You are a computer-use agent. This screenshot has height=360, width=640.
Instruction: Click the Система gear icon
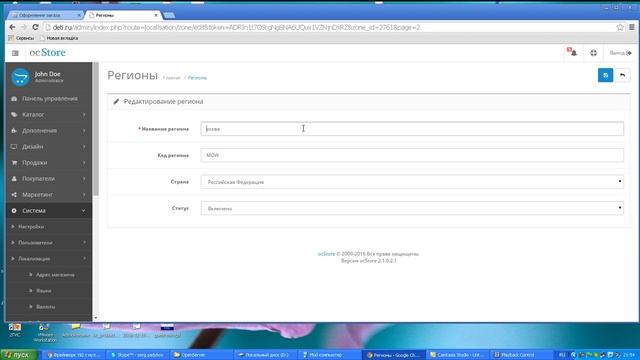pyautogui.click(x=14, y=211)
